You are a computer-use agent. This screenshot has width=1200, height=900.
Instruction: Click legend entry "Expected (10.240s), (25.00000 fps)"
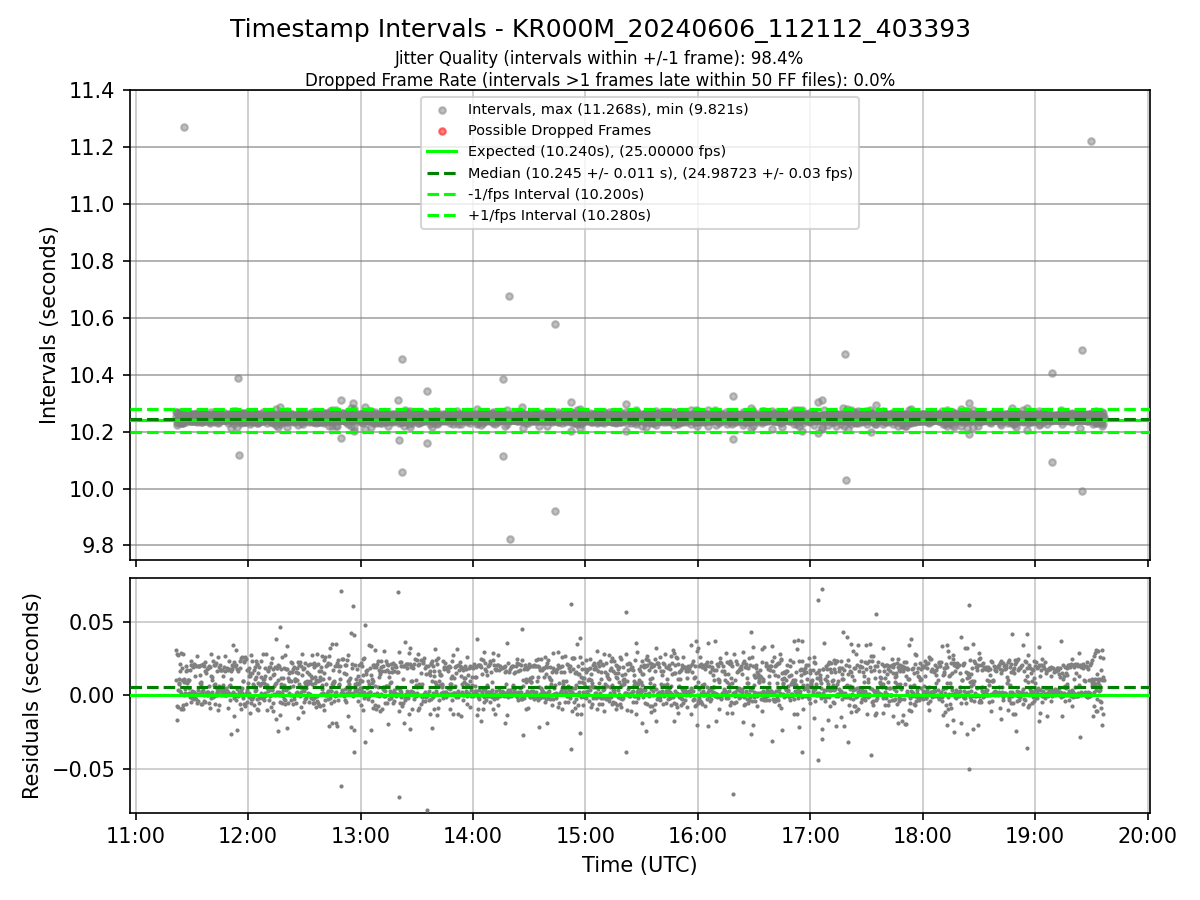click(x=597, y=152)
